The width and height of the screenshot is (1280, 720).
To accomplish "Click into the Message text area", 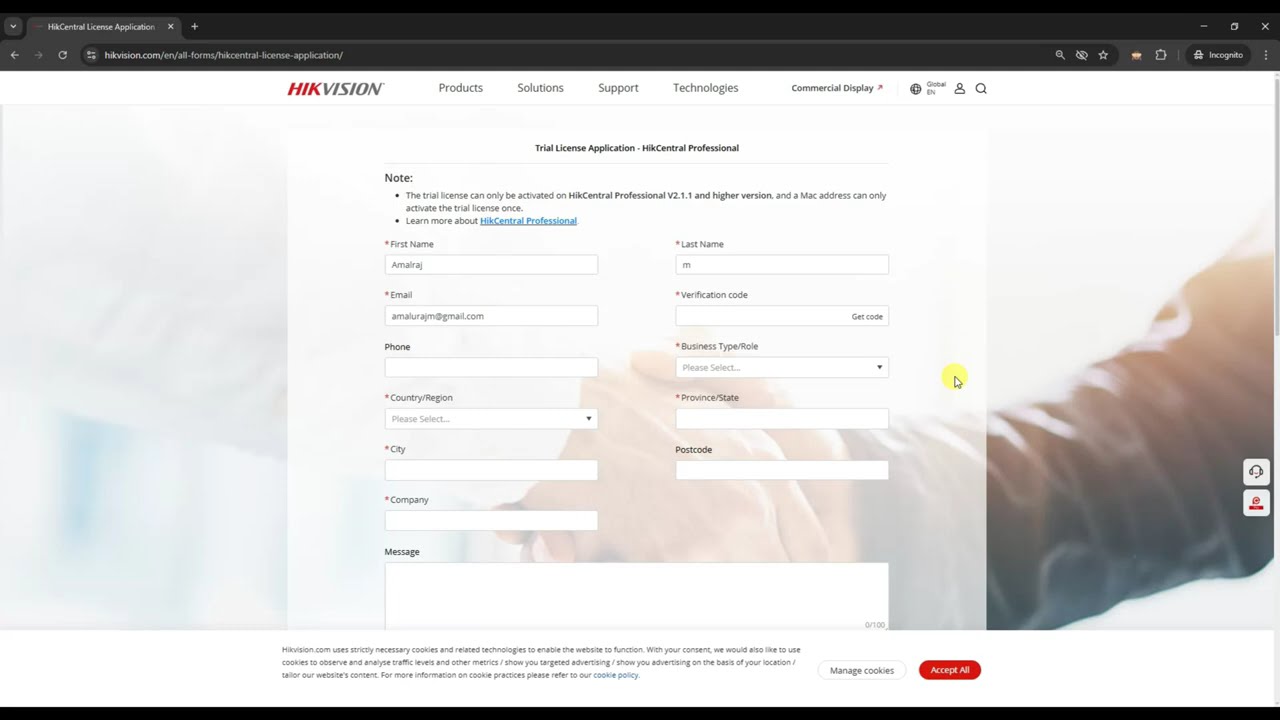I will click(x=636, y=596).
